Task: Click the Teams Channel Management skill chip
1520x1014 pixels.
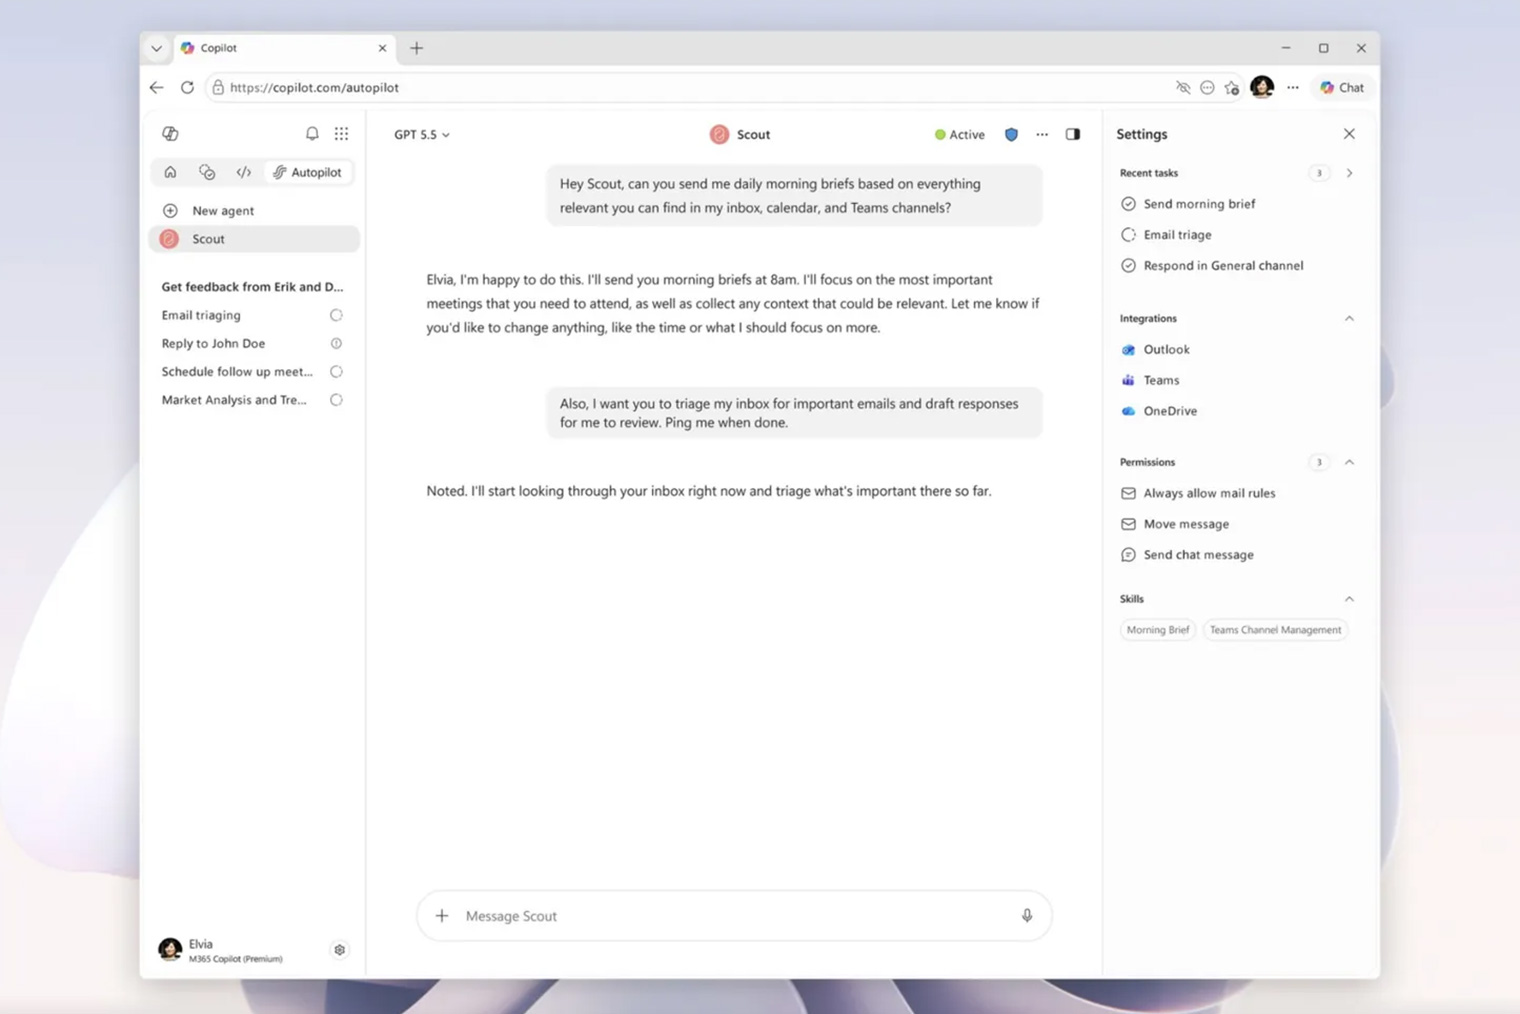Action: [1275, 630]
